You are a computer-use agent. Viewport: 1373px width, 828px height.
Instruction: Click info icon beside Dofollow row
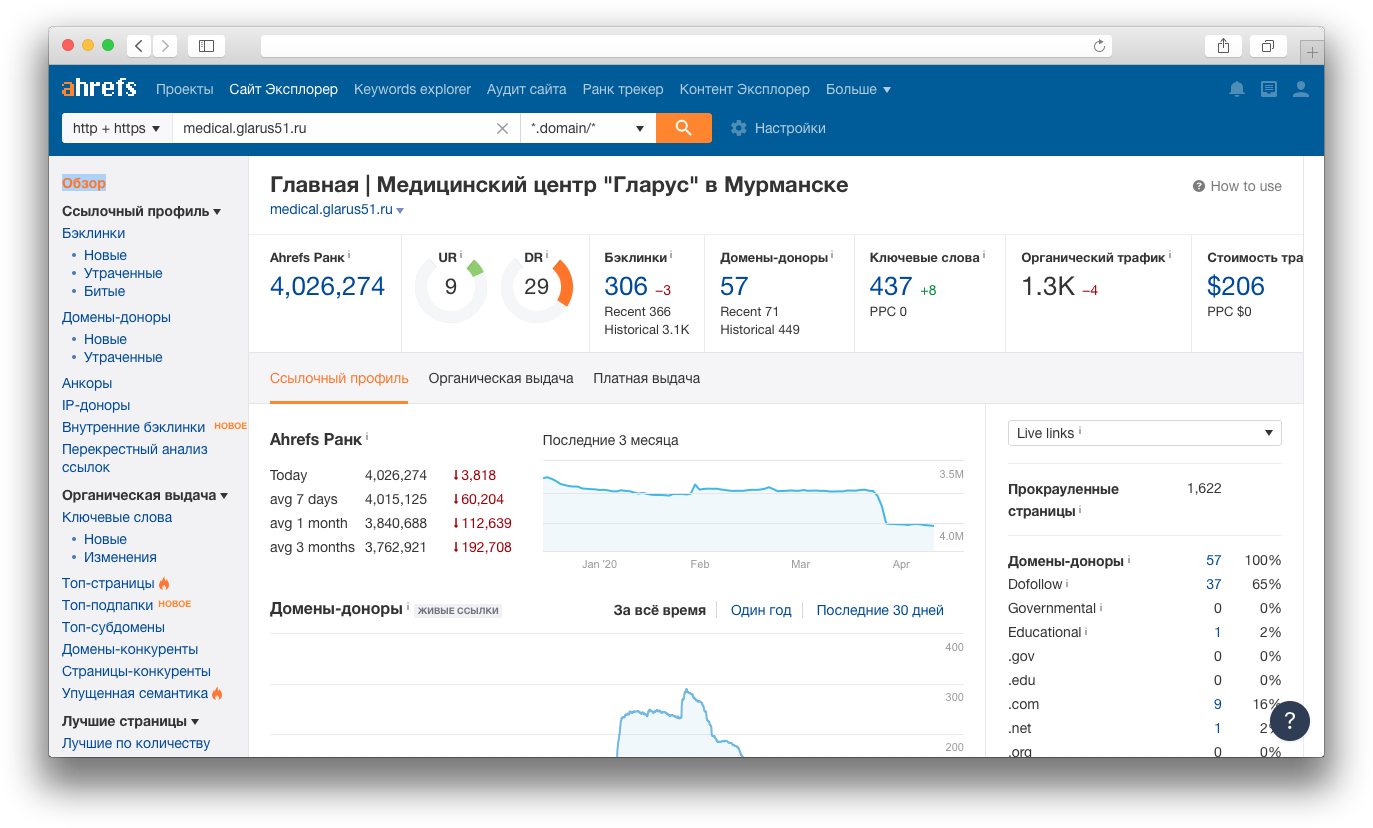[x=1067, y=584]
